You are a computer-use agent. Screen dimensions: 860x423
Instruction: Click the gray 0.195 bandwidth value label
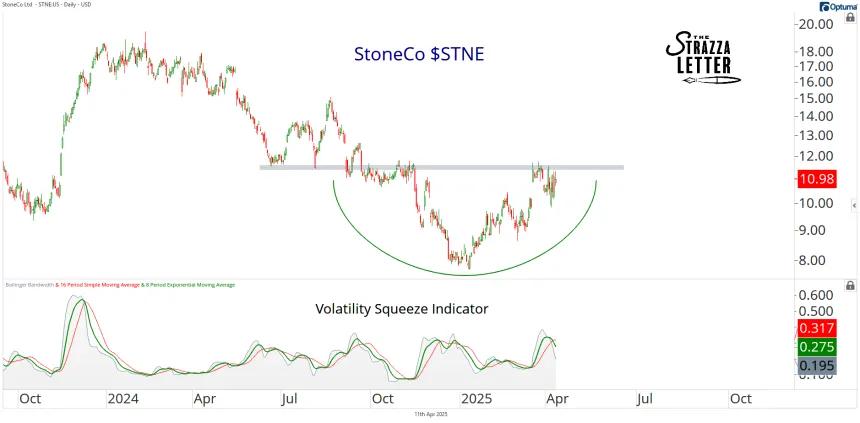click(x=817, y=366)
